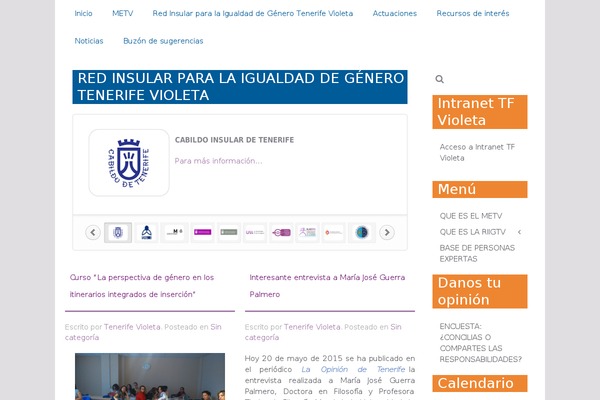Image resolution: width=600 pixels, height=400 pixels.
Task: Open 'La Opinión de Tenerife' link
Action: pos(353,369)
